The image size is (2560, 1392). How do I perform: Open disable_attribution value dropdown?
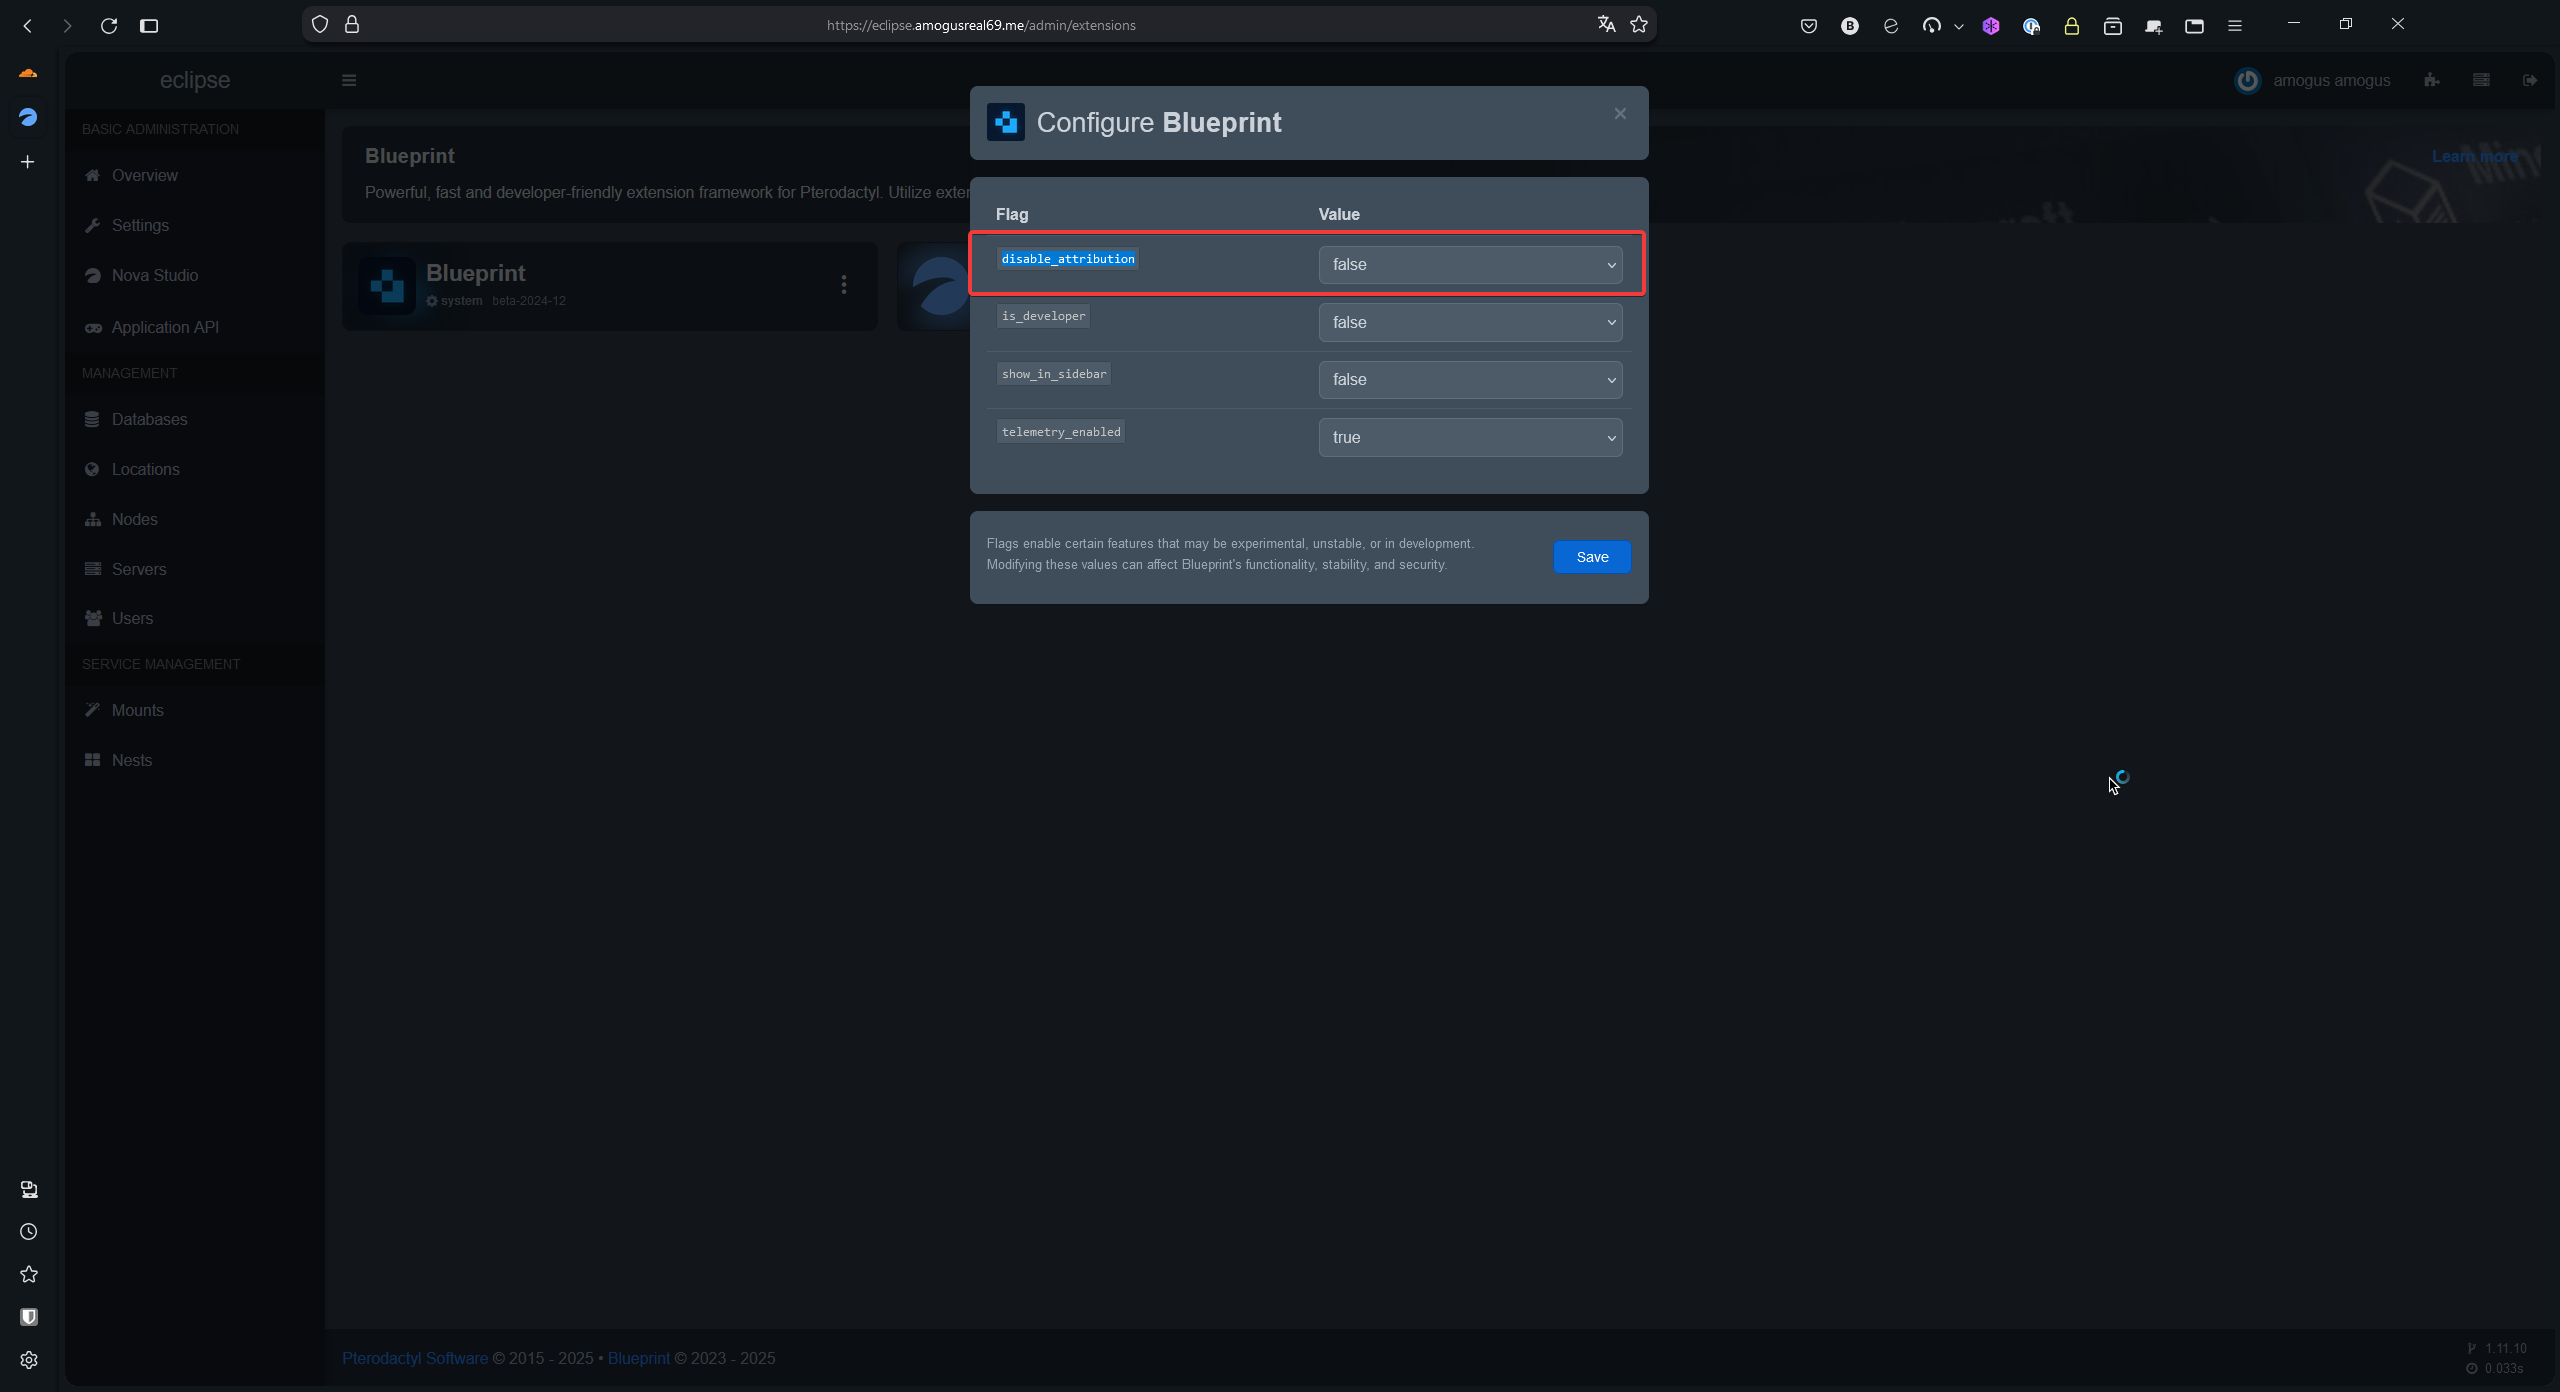pos(1470,265)
